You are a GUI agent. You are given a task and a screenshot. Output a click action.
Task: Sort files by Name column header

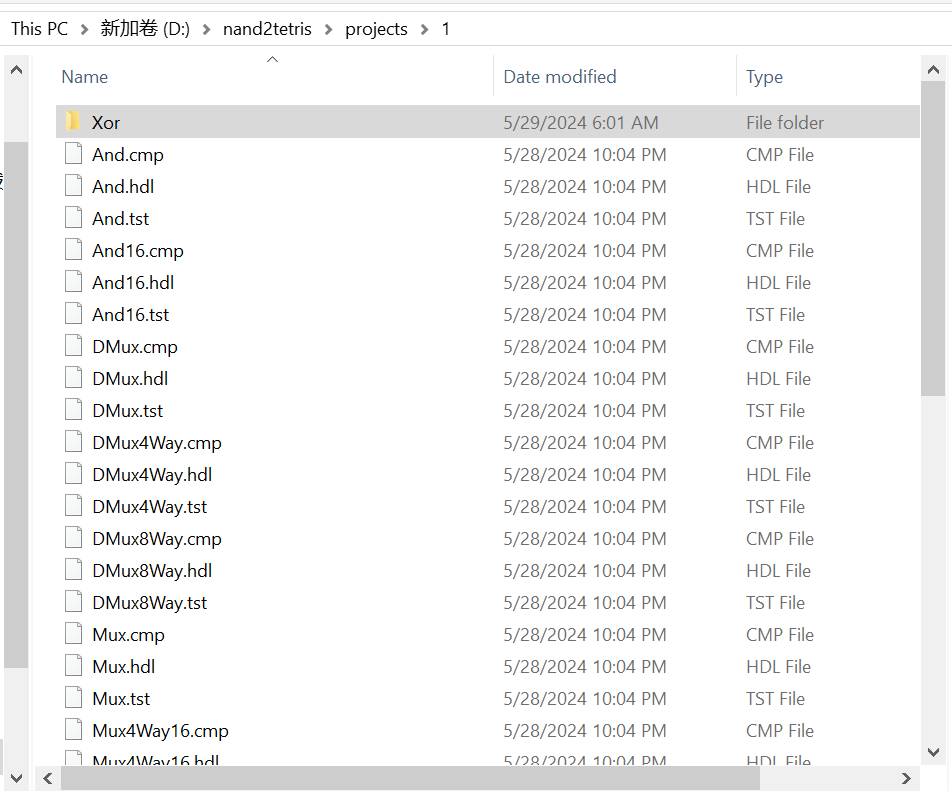pos(85,77)
